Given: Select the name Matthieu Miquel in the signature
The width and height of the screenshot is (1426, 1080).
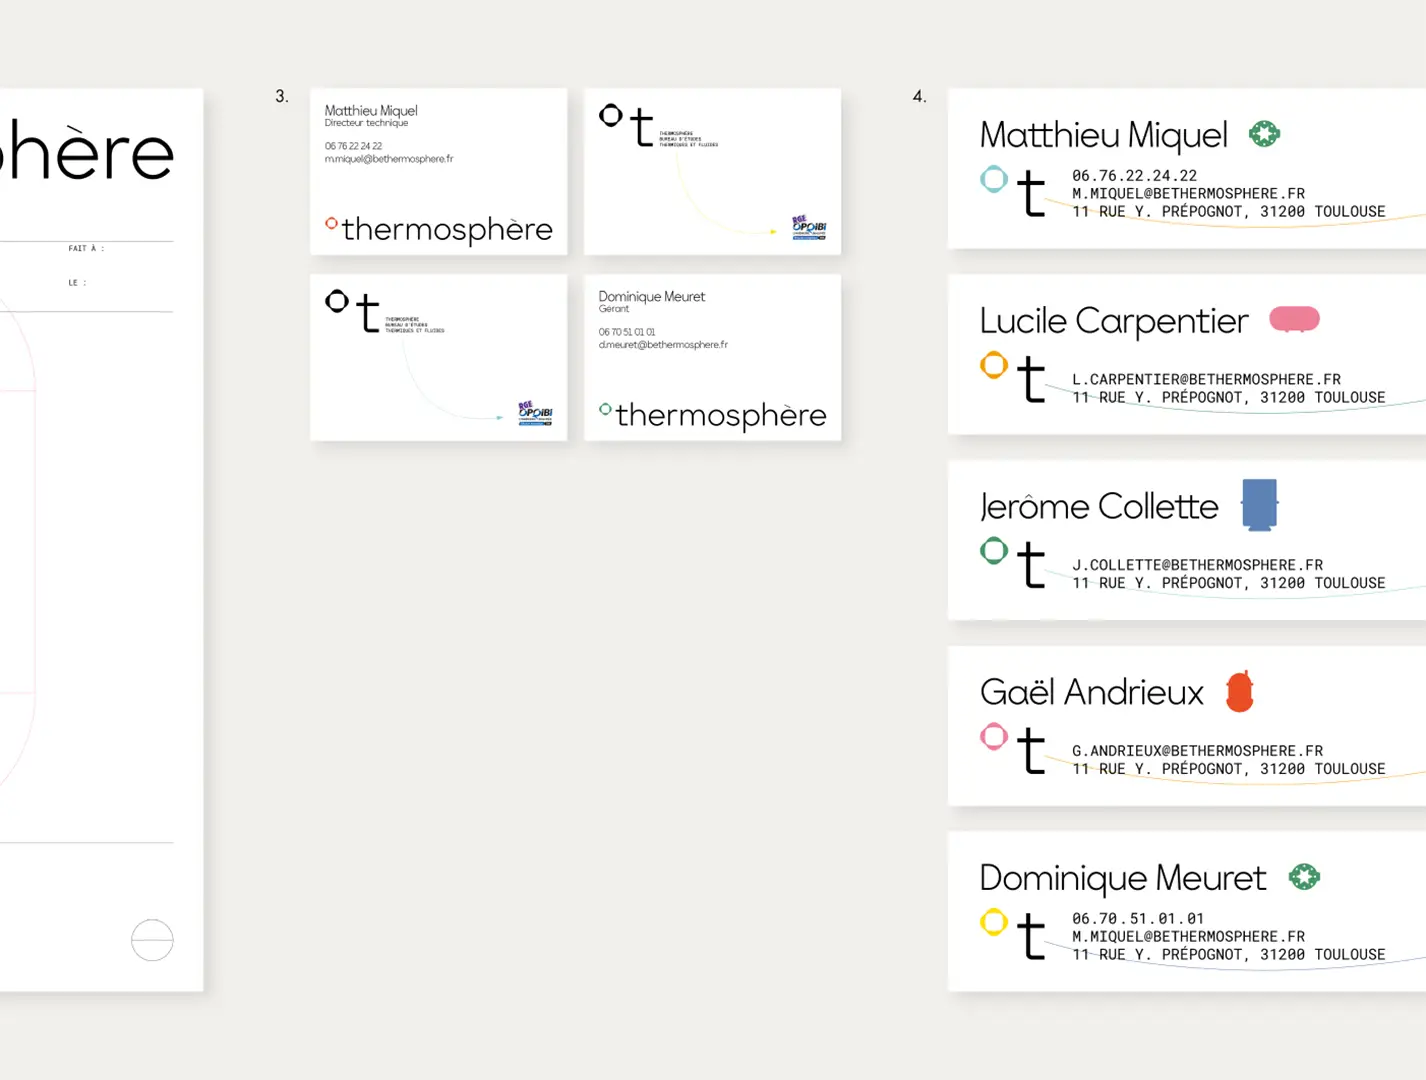Looking at the screenshot, I should (1104, 136).
